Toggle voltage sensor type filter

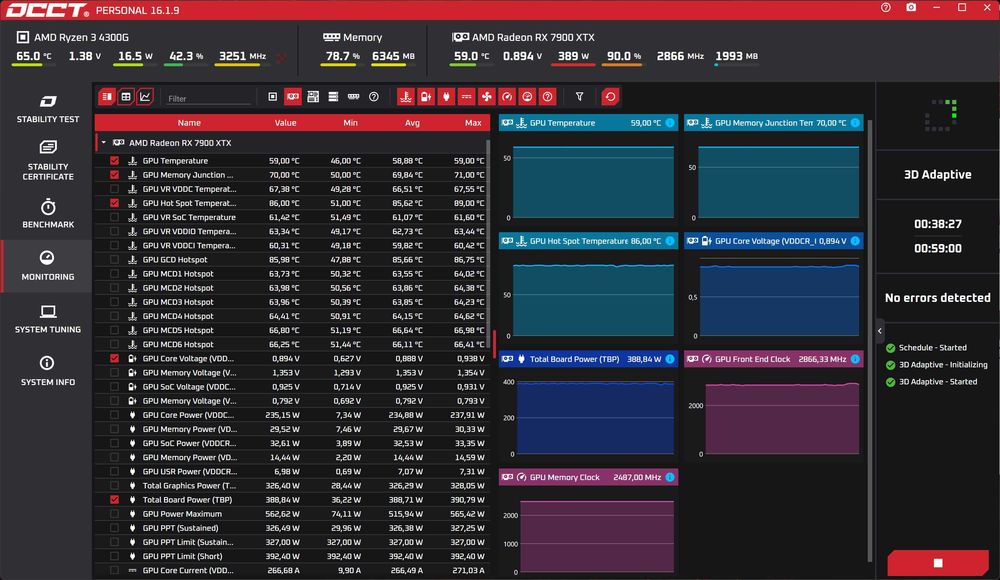pos(426,97)
